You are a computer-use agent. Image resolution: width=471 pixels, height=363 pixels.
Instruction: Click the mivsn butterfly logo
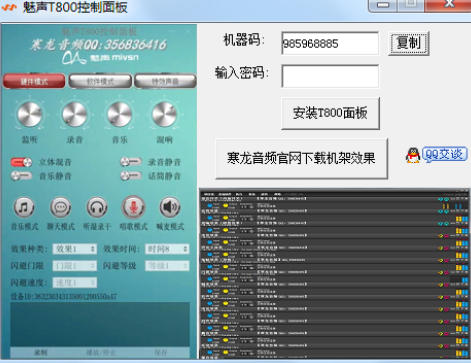tap(74, 58)
